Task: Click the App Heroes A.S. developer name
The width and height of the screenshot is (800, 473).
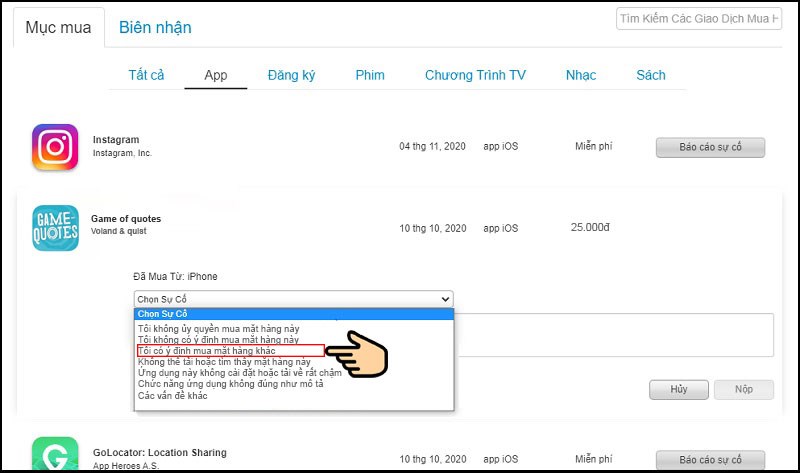Action: (x=126, y=465)
